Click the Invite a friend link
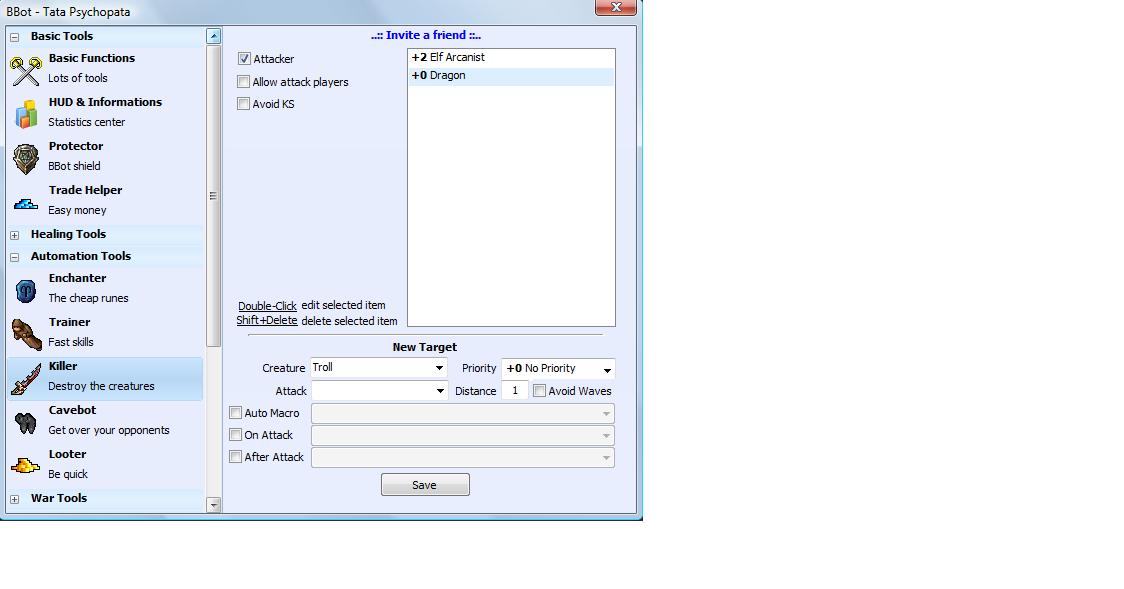Image resolution: width=1124 pixels, height=589 pixels. (426, 35)
